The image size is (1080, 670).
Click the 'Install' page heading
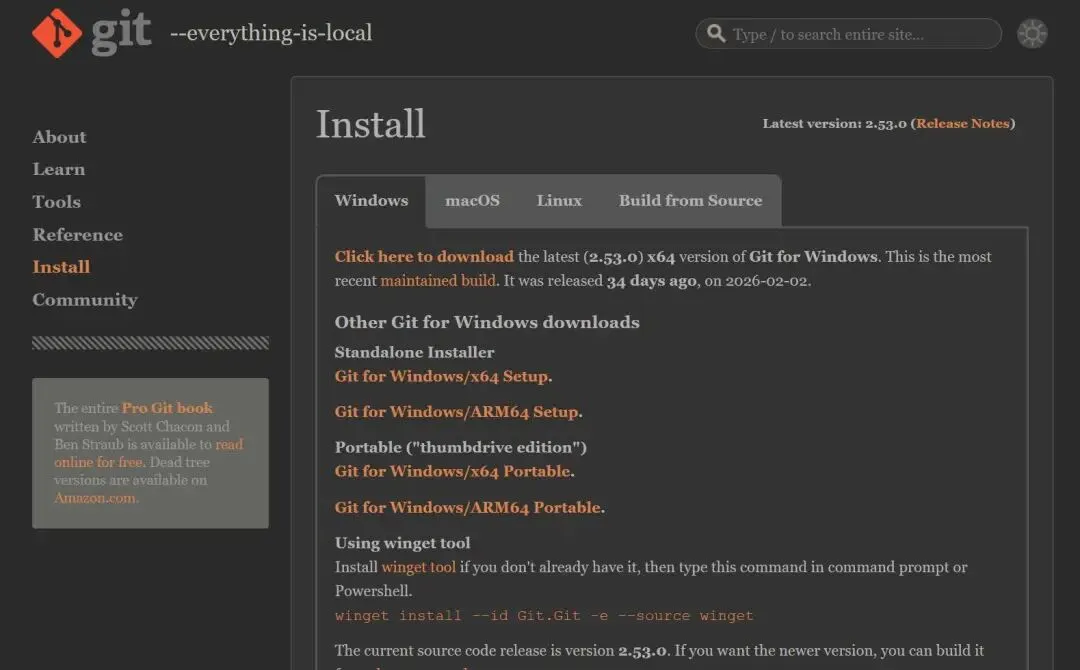pos(371,124)
